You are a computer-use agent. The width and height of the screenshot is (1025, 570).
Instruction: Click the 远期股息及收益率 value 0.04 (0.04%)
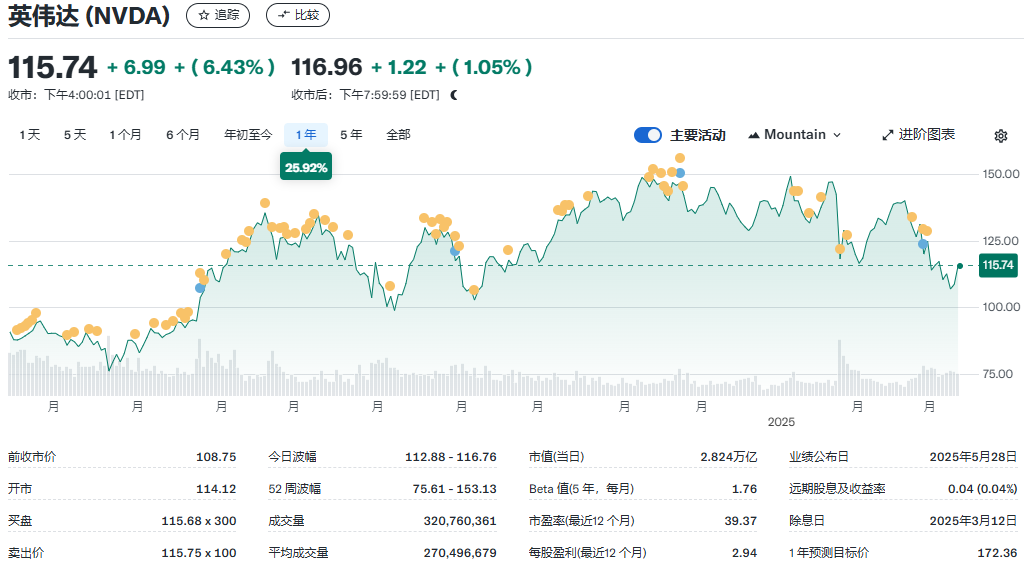[x=983, y=489]
